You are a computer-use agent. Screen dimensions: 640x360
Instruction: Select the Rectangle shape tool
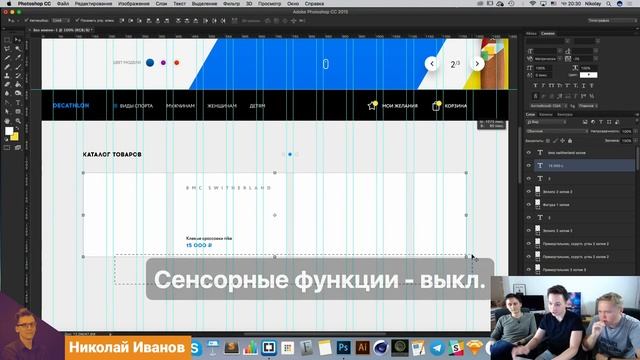(x=18, y=111)
